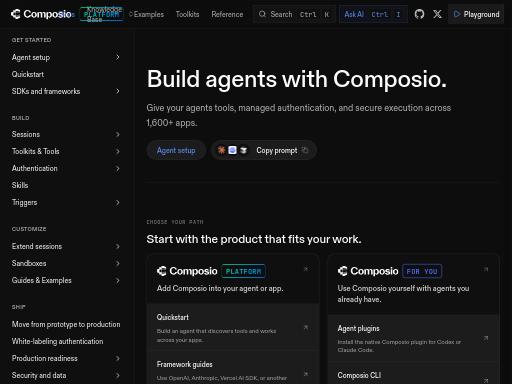Click the CUSTOMIZE section label
This screenshot has width=512, height=384.
point(29,229)
